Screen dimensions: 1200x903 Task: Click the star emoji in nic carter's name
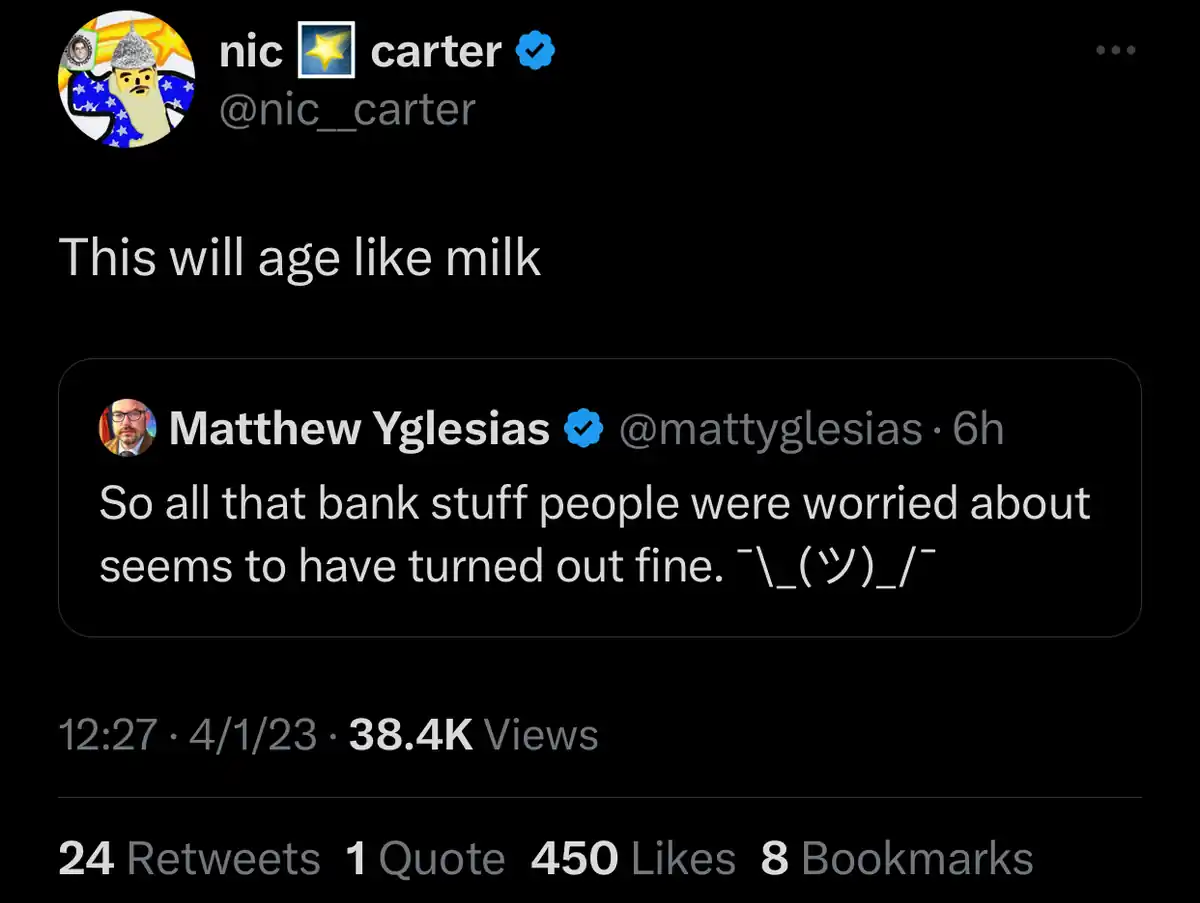pos(326,51)
